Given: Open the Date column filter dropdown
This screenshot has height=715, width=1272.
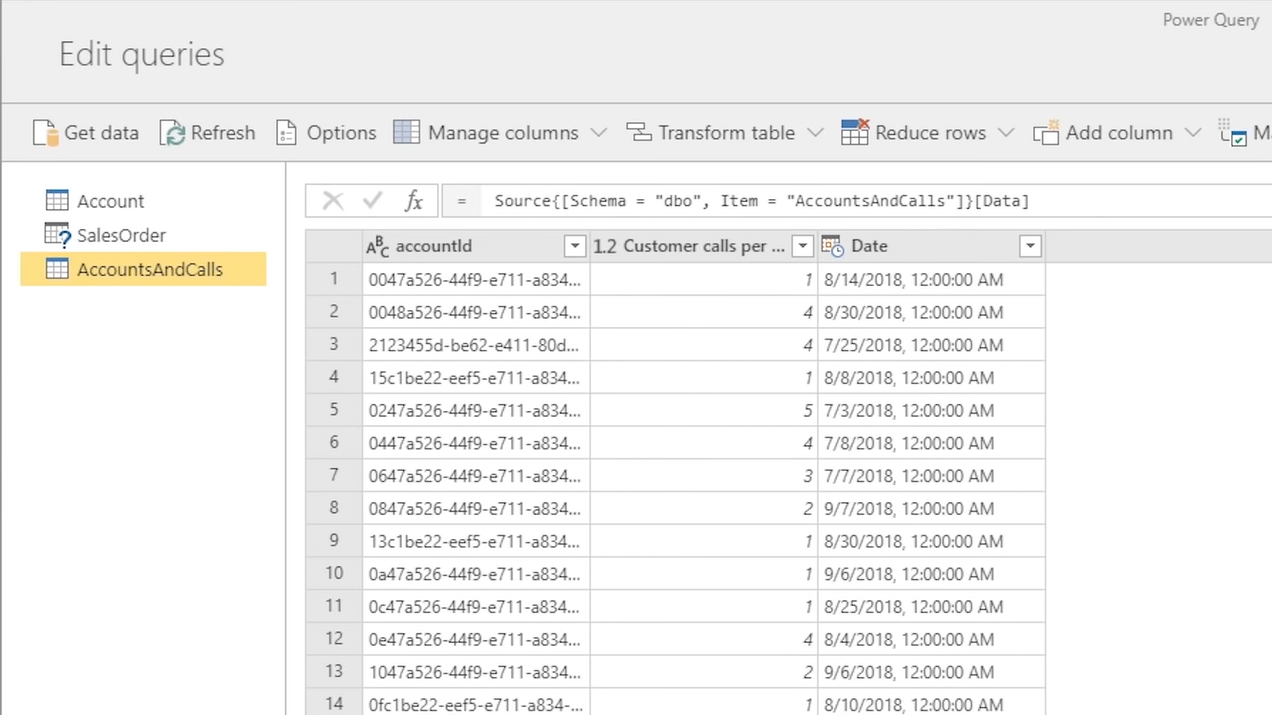Looking at the screenshot, I should [x=1030, y=246].
